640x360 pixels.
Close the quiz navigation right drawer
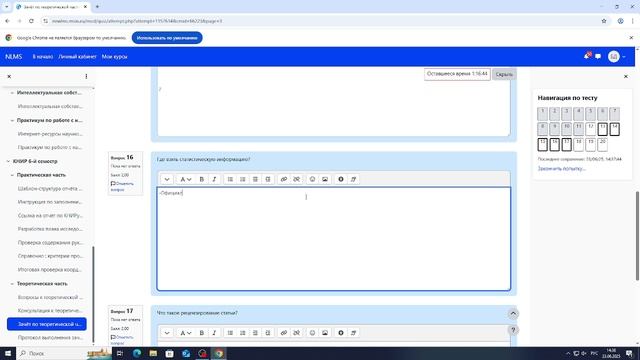(626, 76)
